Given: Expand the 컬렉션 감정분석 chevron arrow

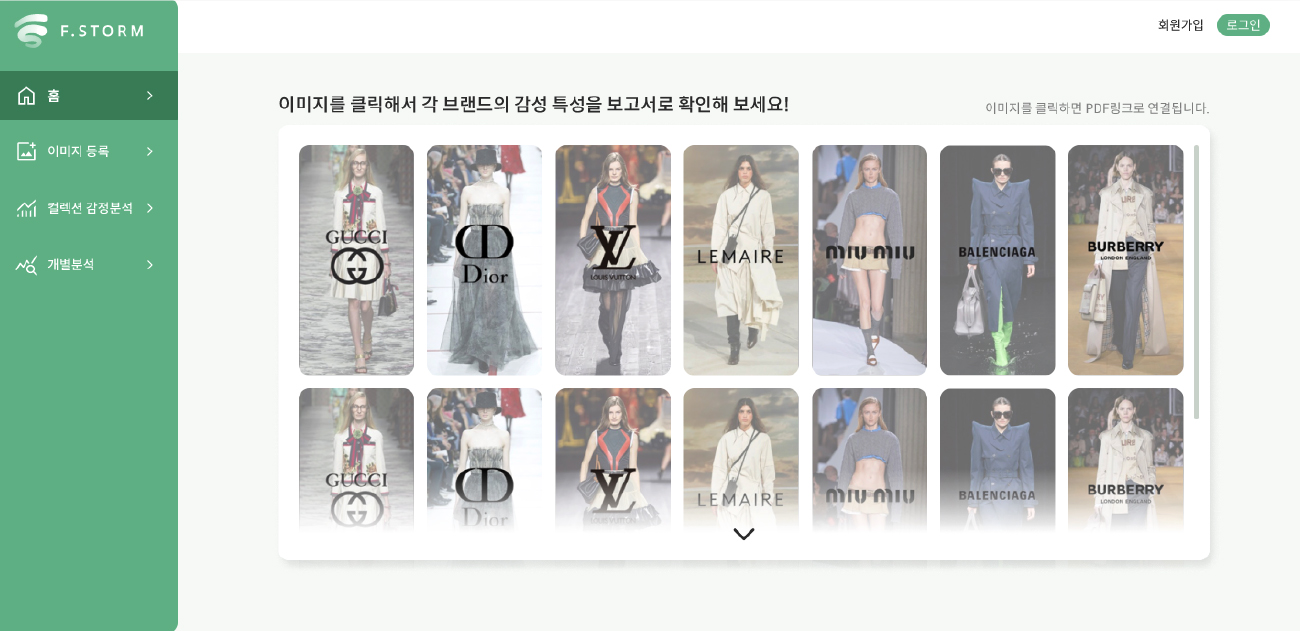Looking at the screenshot, I should [x=150, y=208].
